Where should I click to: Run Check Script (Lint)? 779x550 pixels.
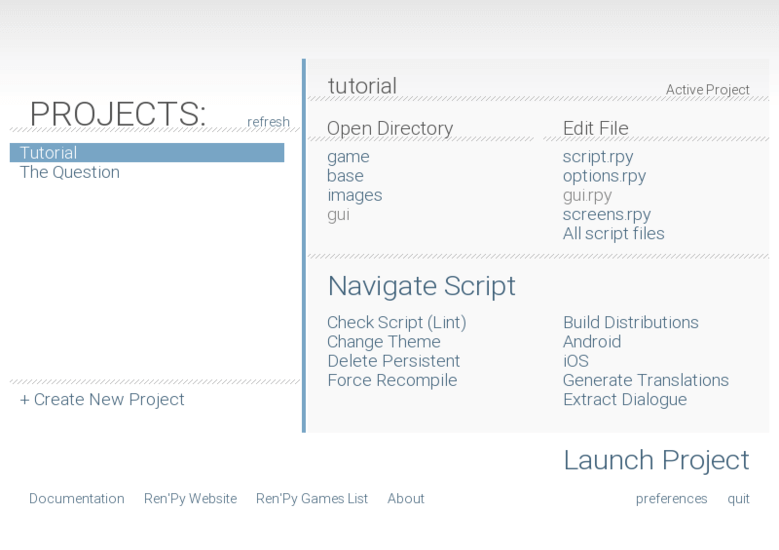pos(396,323)
